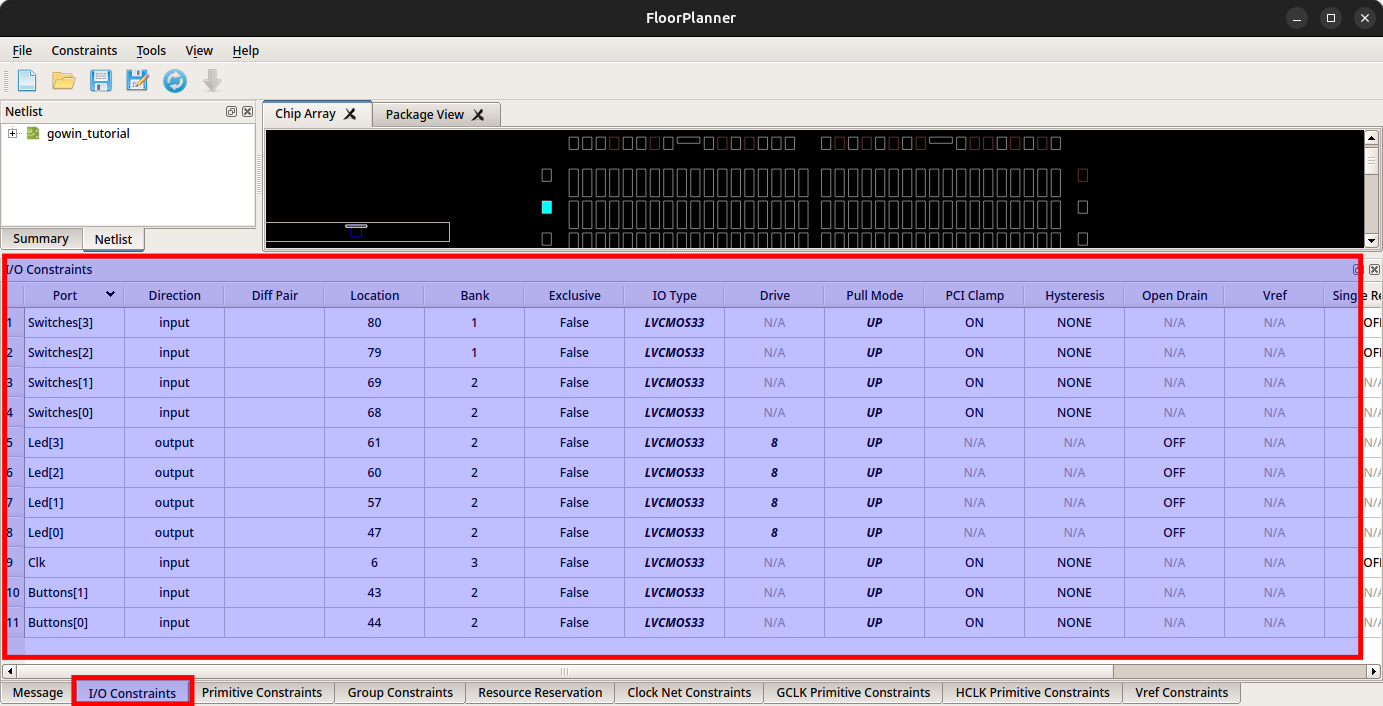Select the Pull Mode cell for Clk
This screenshot has height=706, width=1383.
pyautogui.click(x=874, y=563)
